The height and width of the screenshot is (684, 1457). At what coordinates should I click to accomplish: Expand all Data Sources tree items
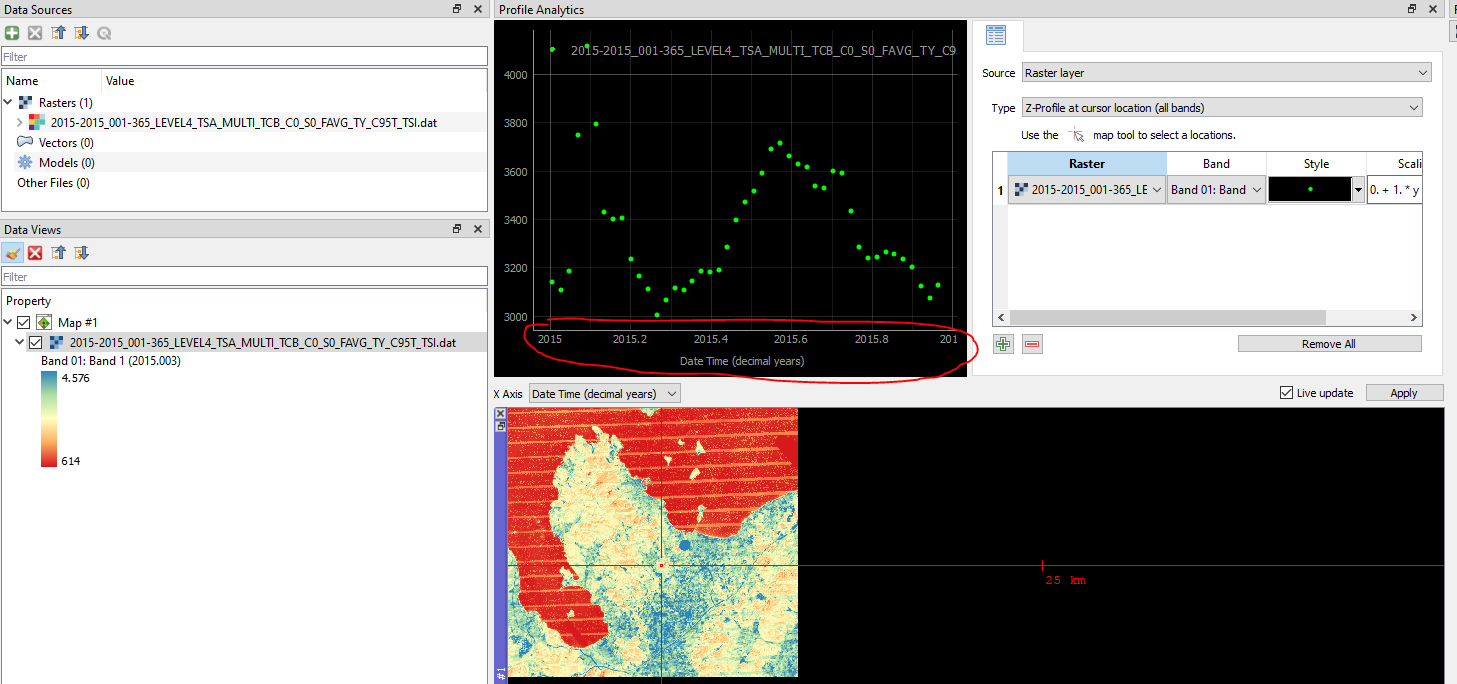(81, 32)
